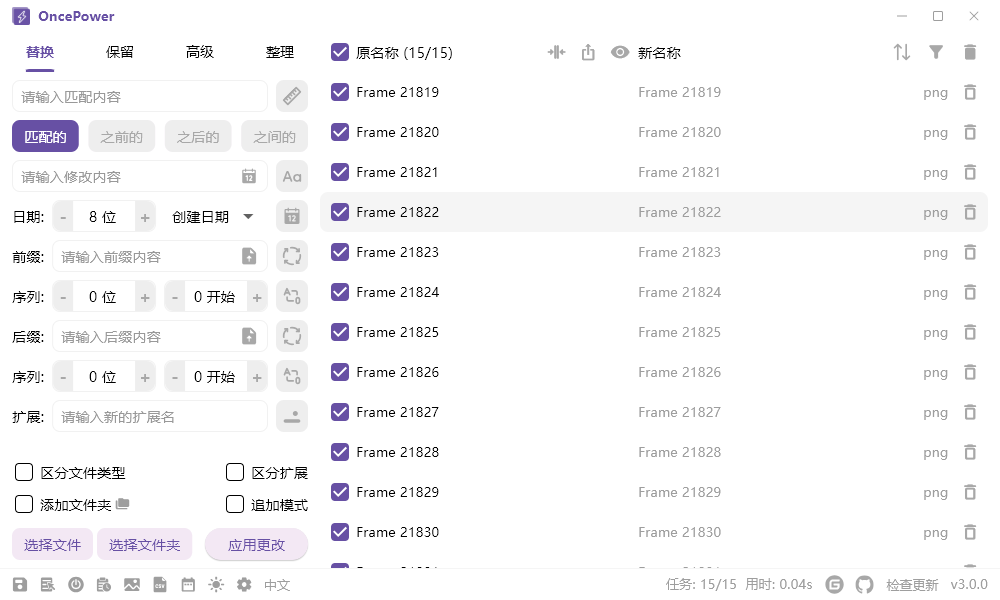Screen dimensions: 1000x600
Task: Delete Frame 21822 using its trash icon
Action: 969,212
